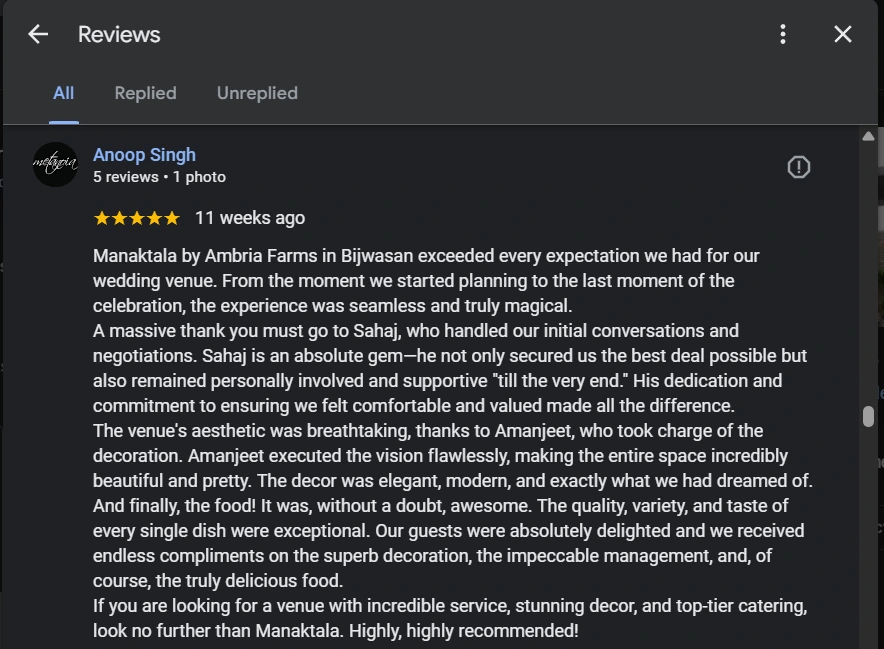Click the fifth star of the rating

click(x=172, y=218)
